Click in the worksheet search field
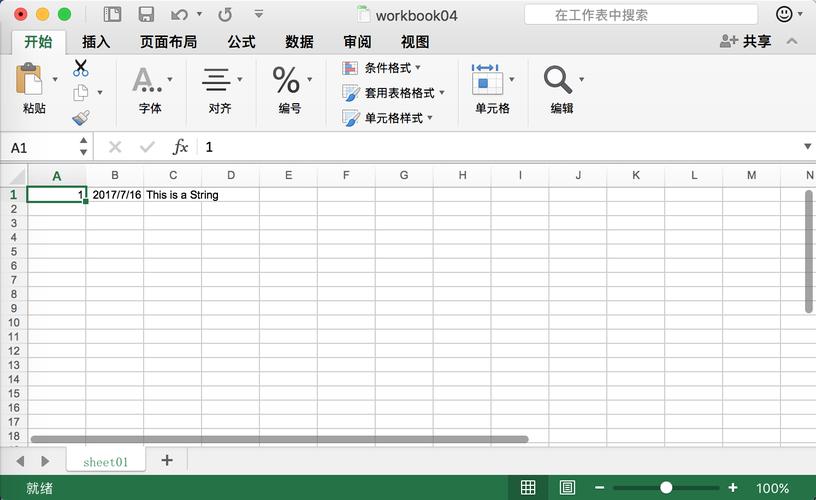Screen dimensions: 816x500 pos(641,15)
